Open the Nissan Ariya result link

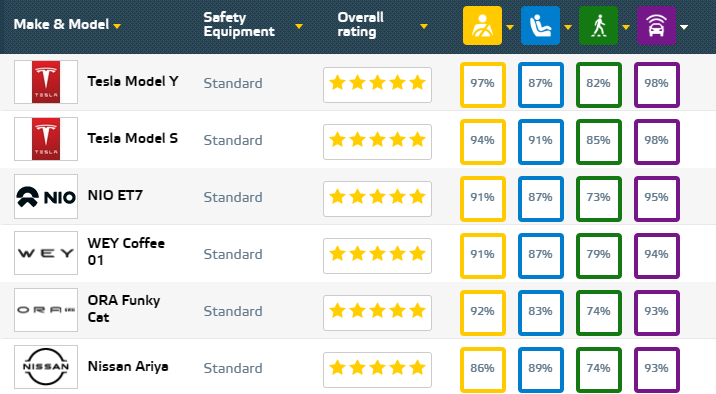[x=128, y=367]
